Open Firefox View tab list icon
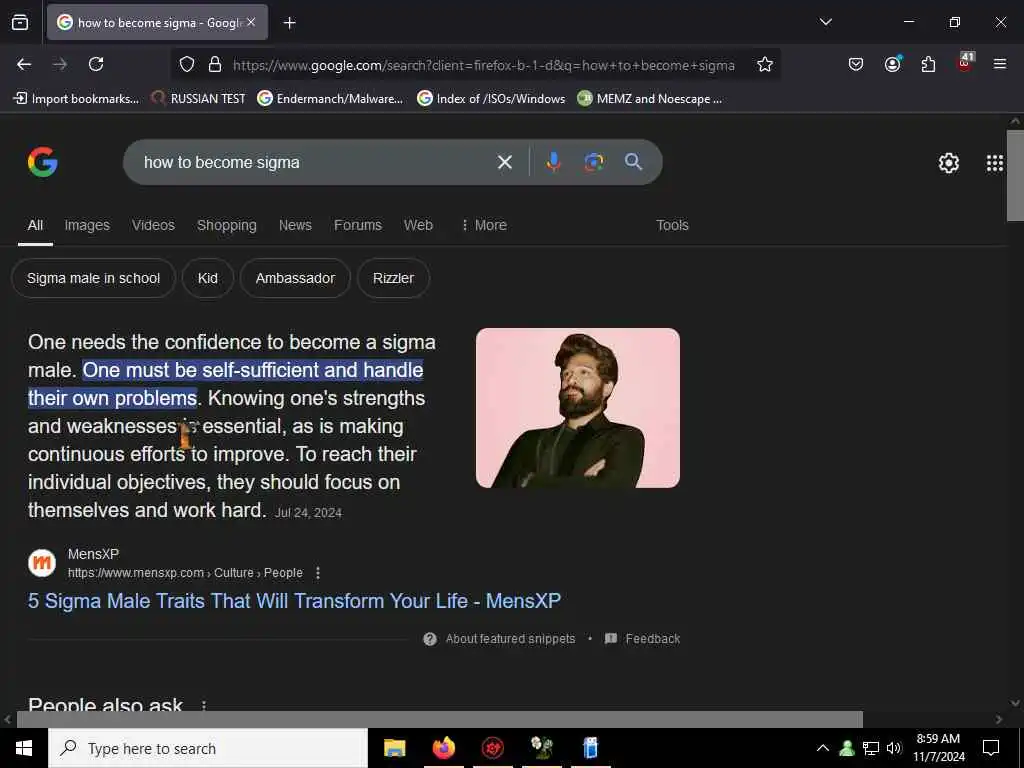Screen dimensions: 1024x768 [20, 22]
